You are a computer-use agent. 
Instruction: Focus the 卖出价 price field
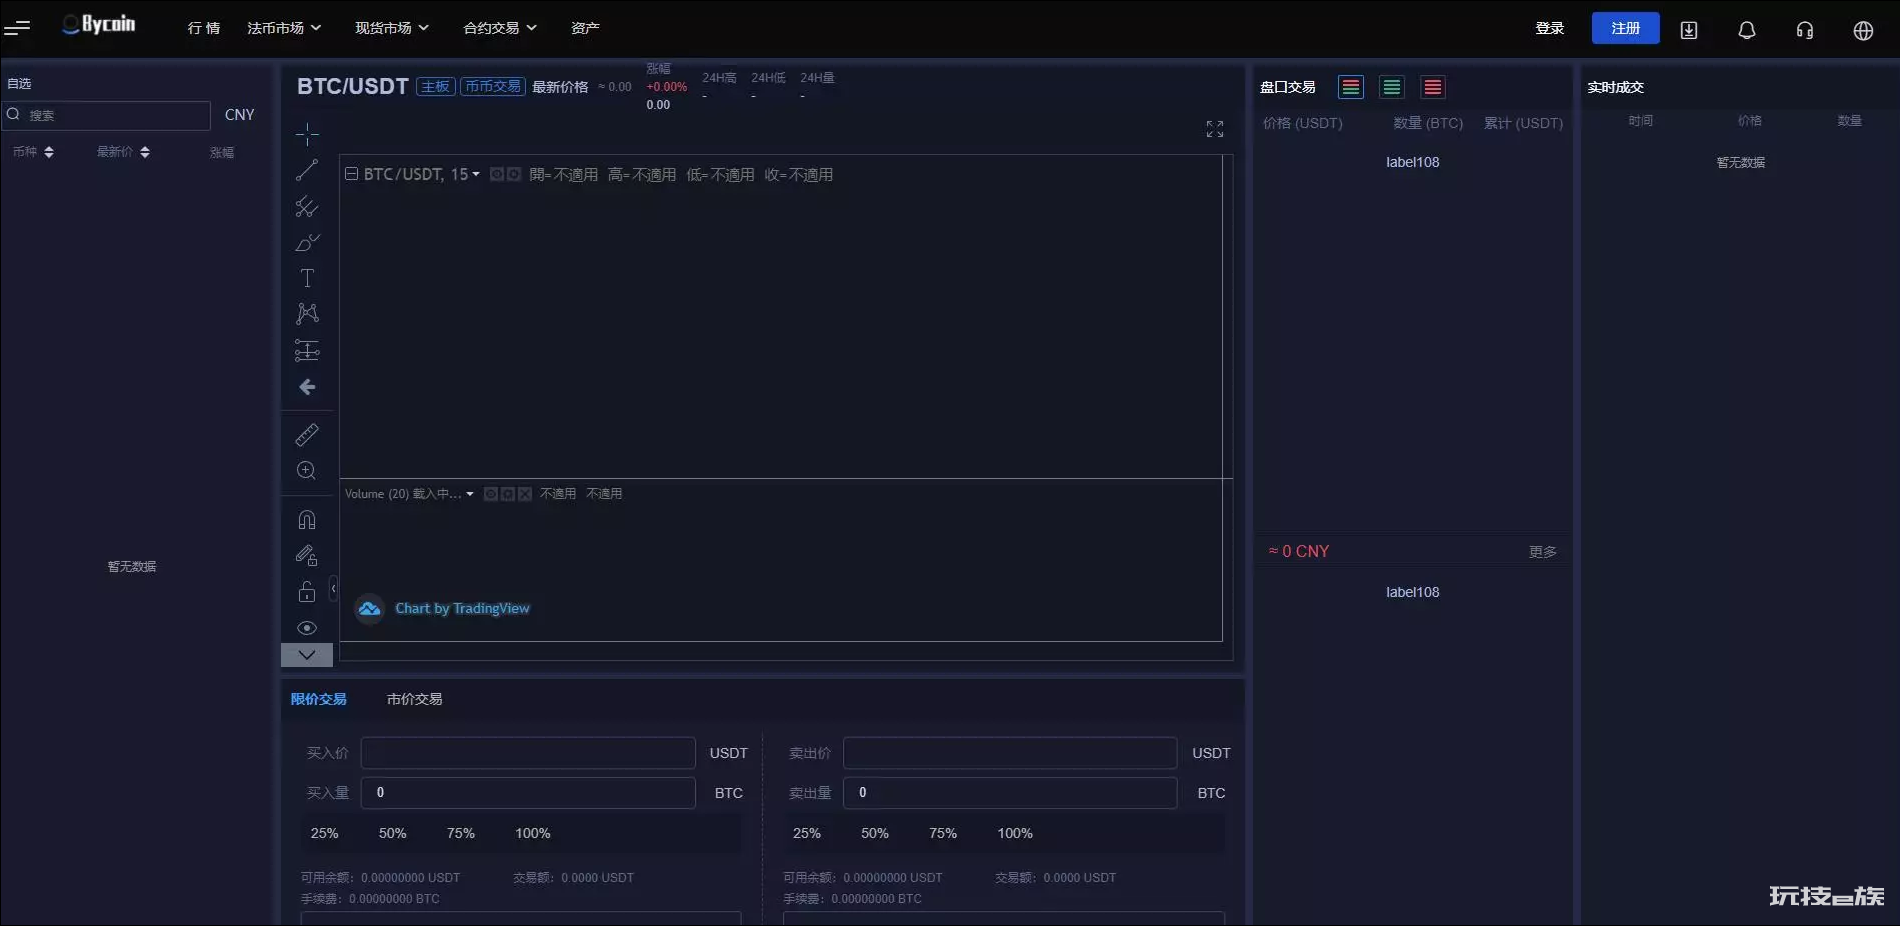point(1010,753)
